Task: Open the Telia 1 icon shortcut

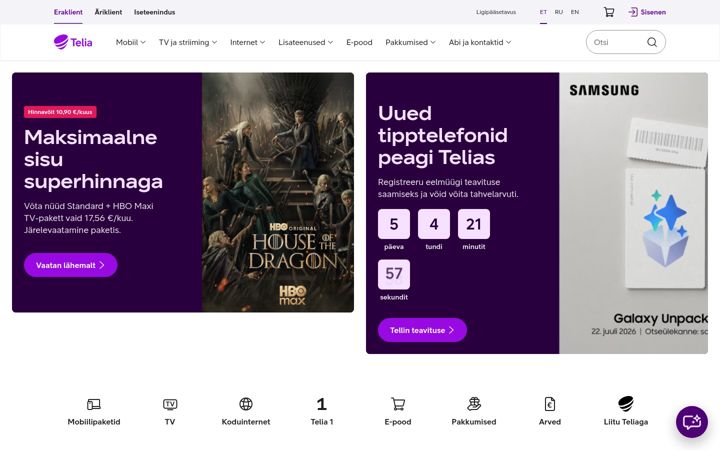Action: pyautogui.click(x=321, y=404)
